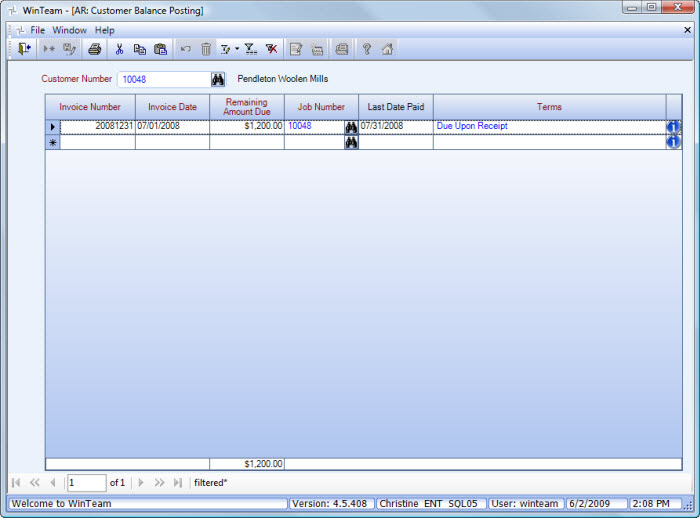Click info icon for invoice 20081231
Screen dimensions: 700x518
tap(673, 127)
